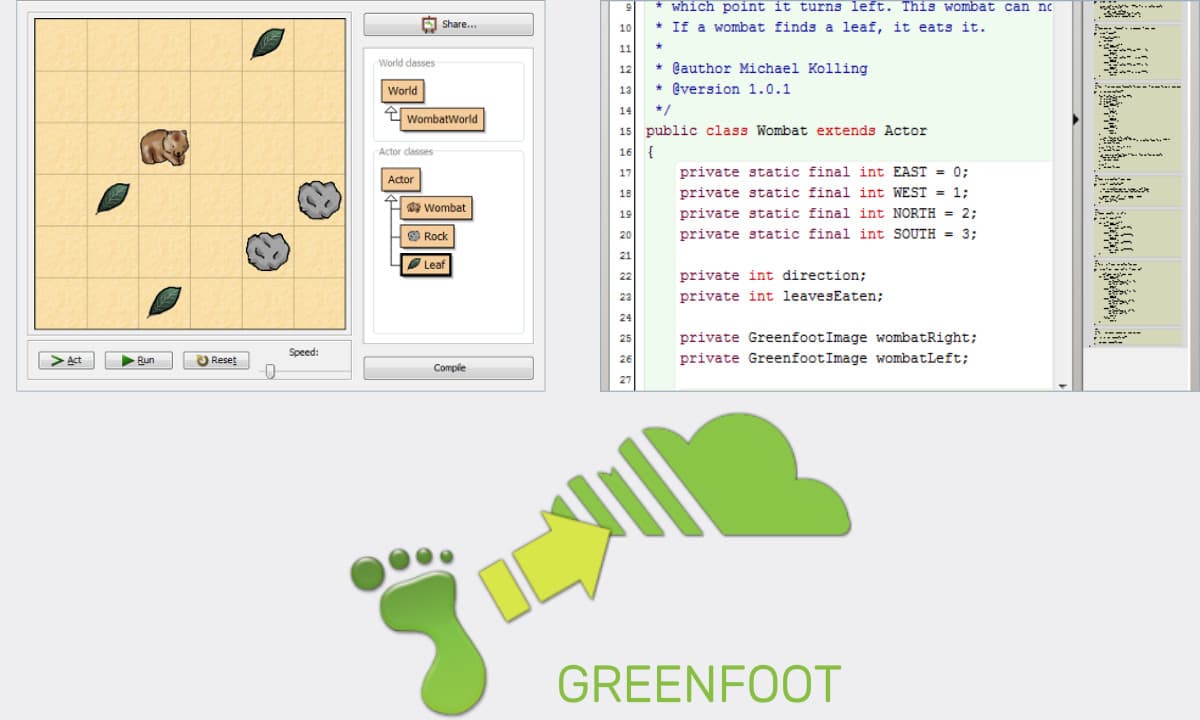This screenshot has height=720, width=1200.
Task: Select the rock at the right edge
Action: (319, 200)
